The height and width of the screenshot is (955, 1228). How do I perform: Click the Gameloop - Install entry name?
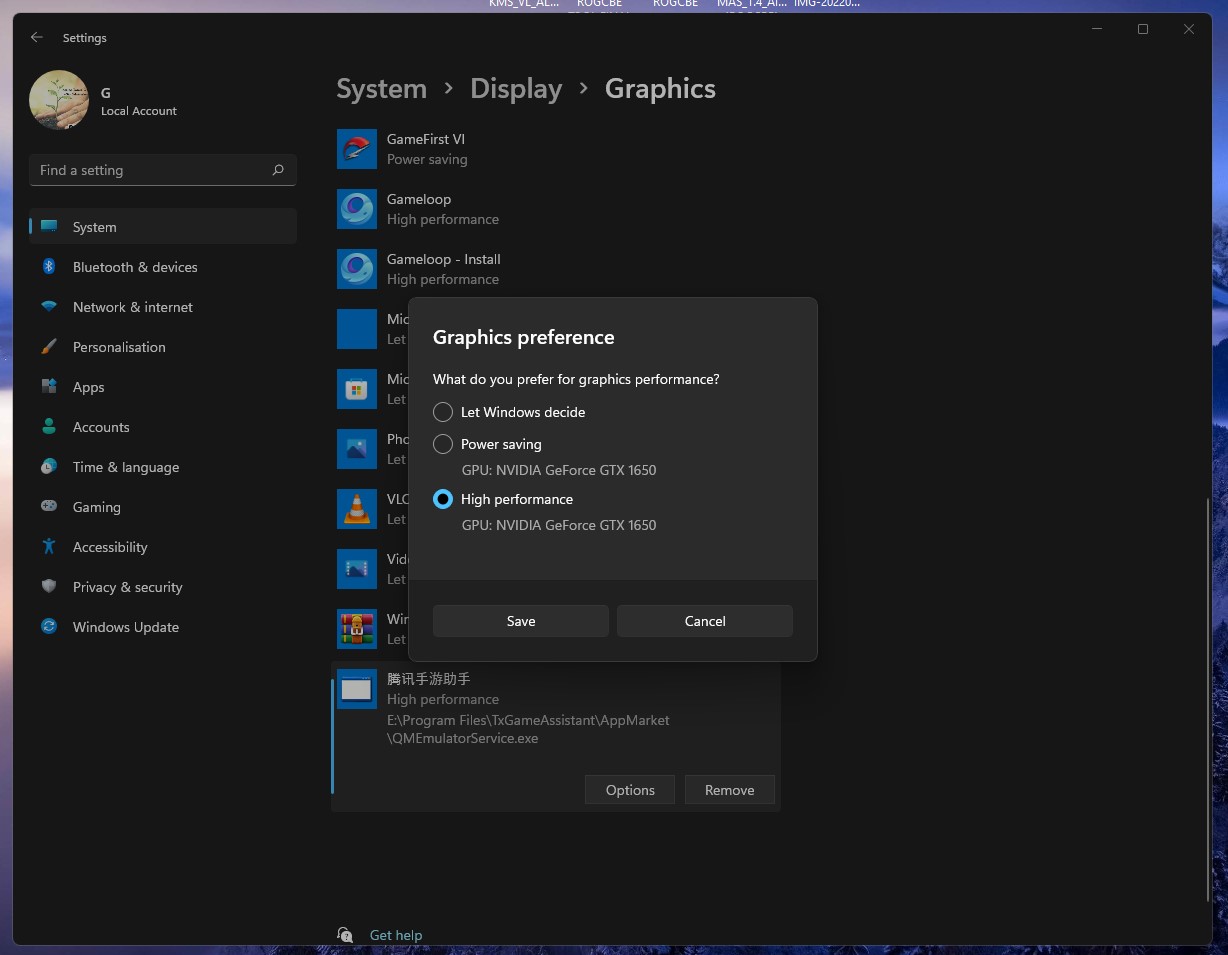(x=444, y=259)
